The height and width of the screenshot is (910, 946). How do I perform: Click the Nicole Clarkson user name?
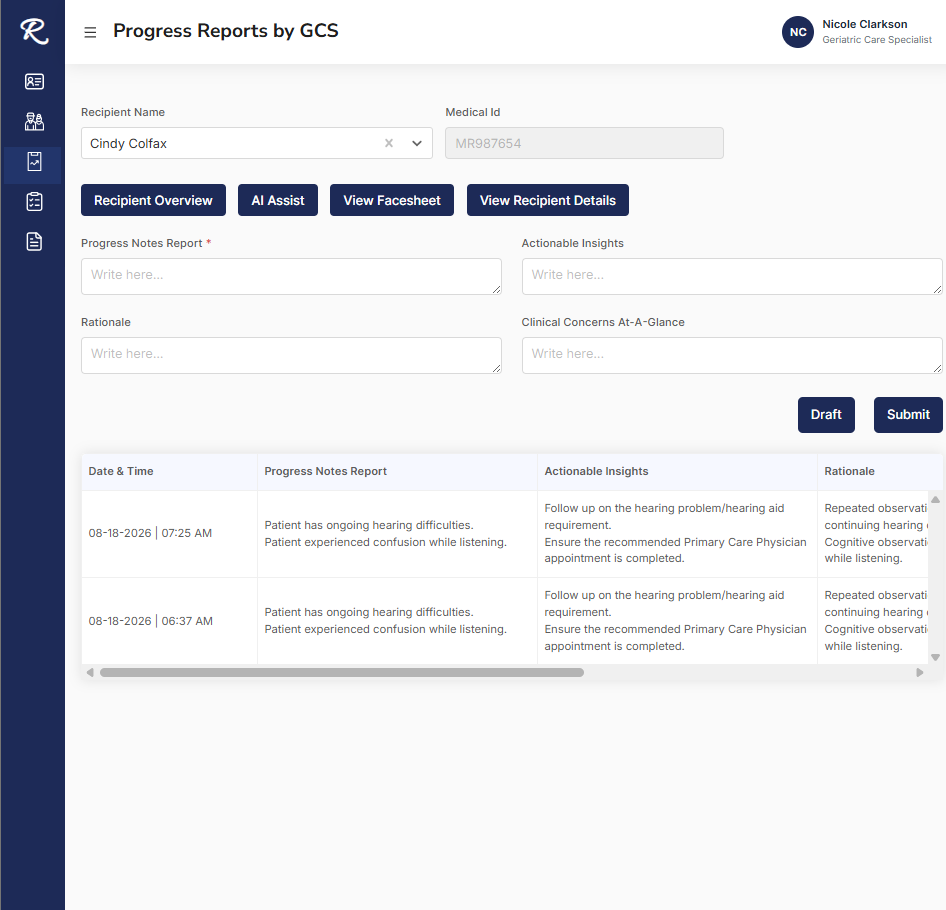pyautogui.click(x=865, y=24)
